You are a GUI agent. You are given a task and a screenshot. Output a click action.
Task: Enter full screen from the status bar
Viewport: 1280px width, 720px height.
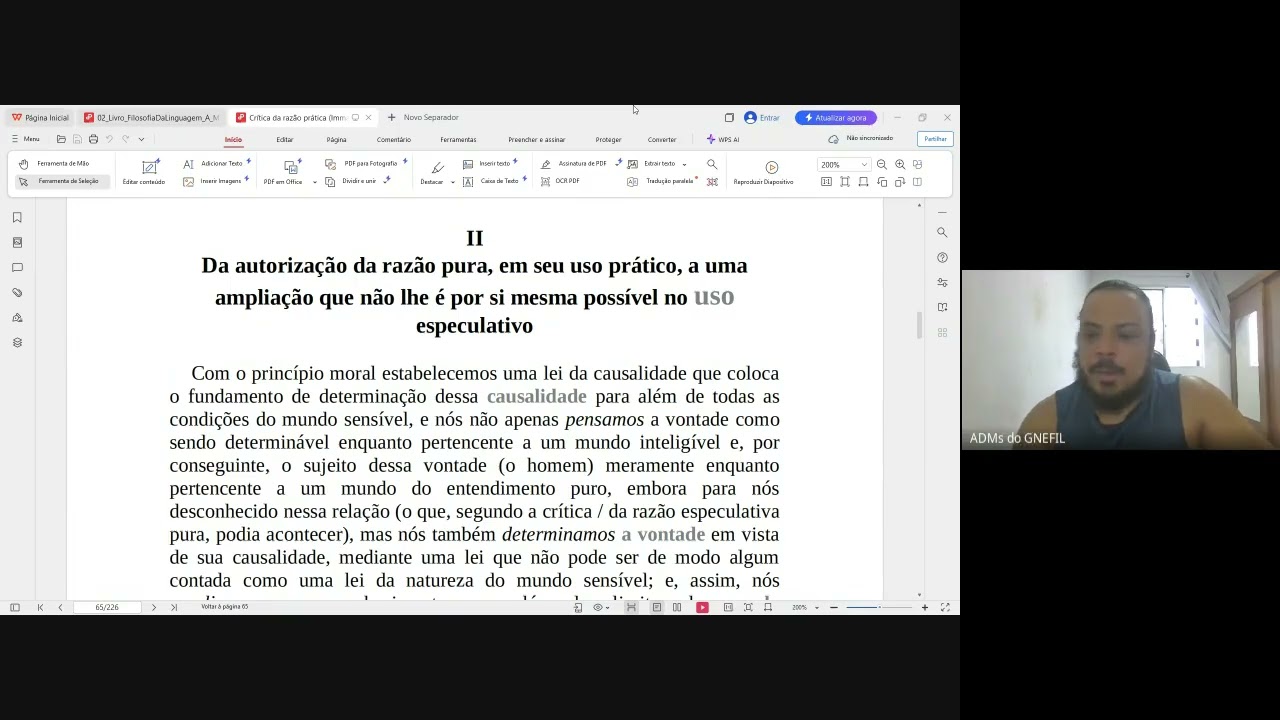(x=945, y=607)
